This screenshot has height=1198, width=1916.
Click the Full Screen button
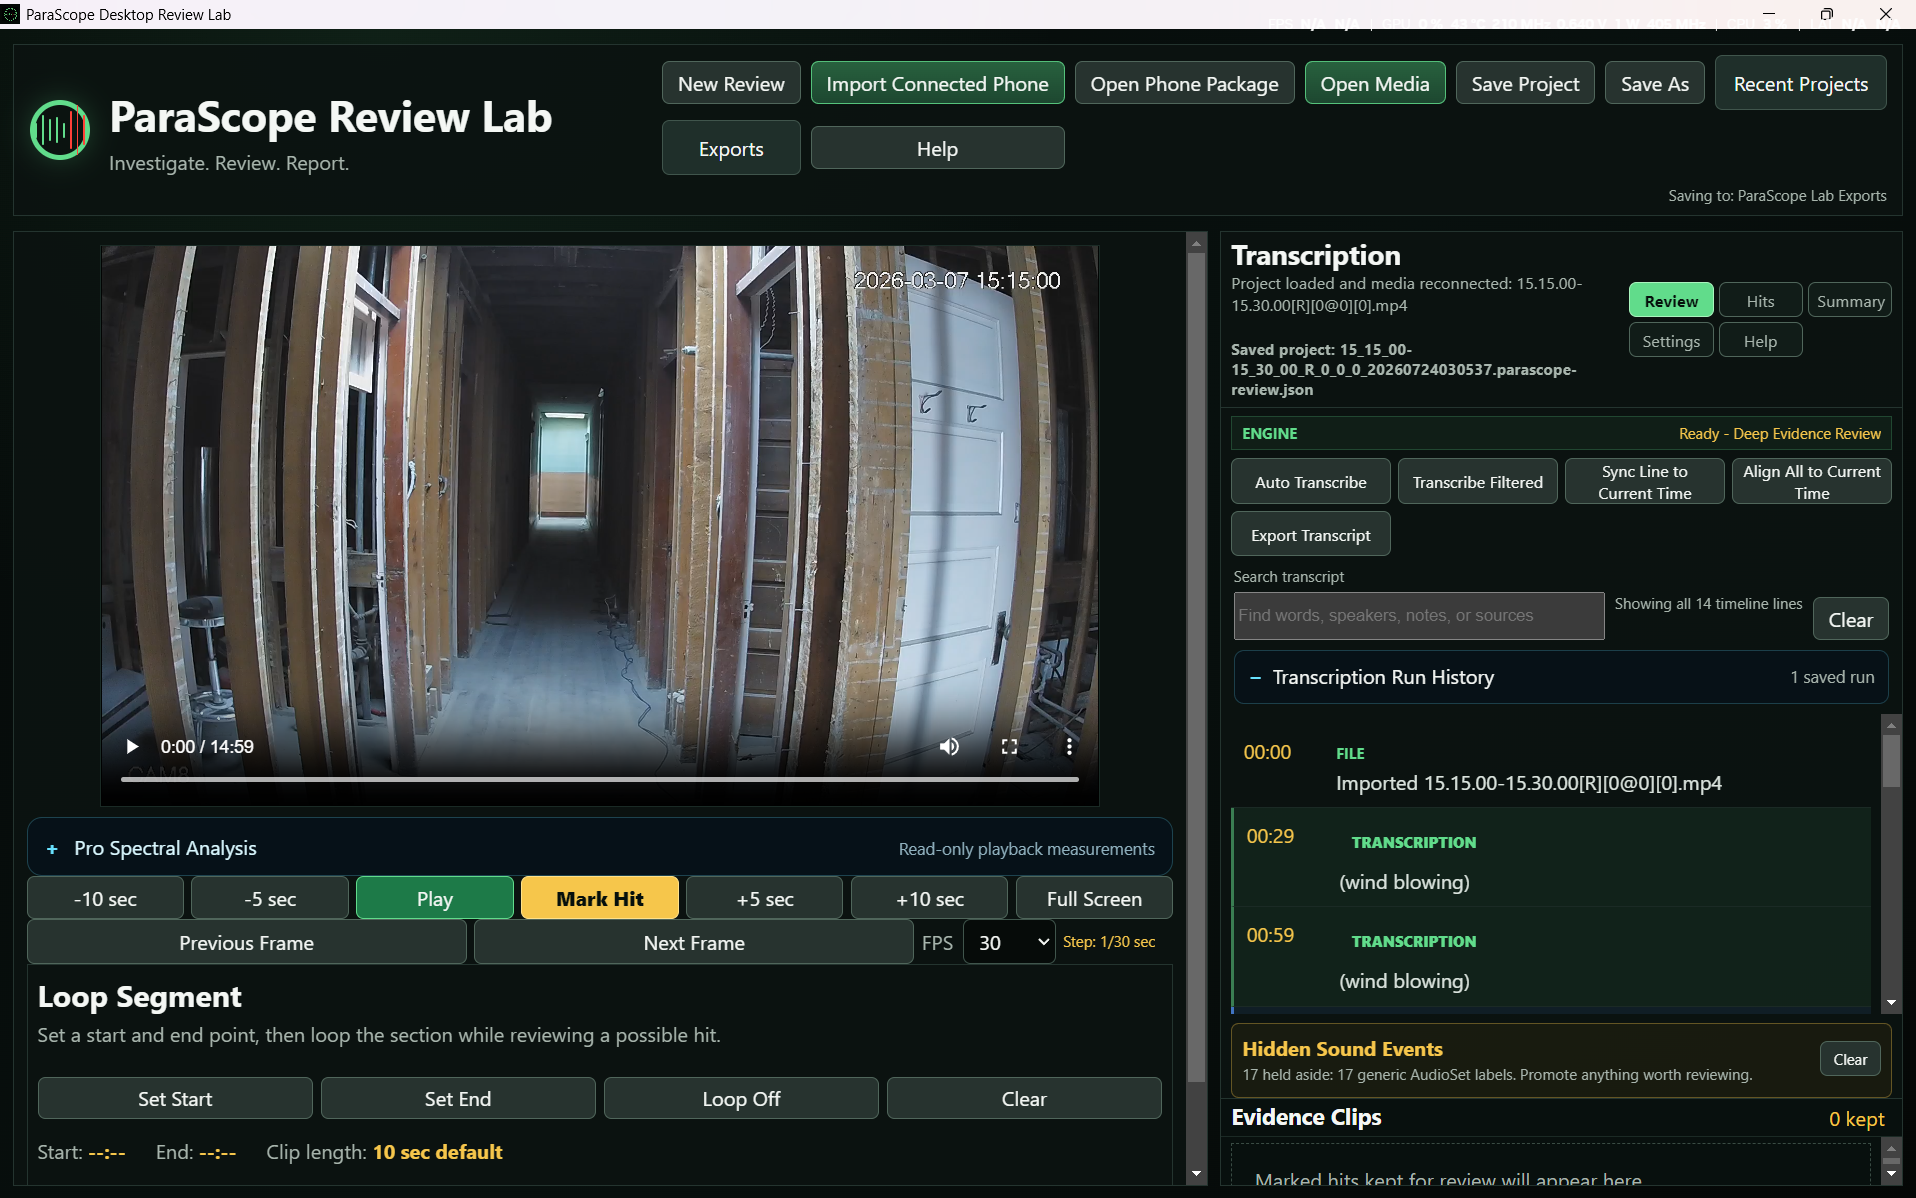(1094, 898)
